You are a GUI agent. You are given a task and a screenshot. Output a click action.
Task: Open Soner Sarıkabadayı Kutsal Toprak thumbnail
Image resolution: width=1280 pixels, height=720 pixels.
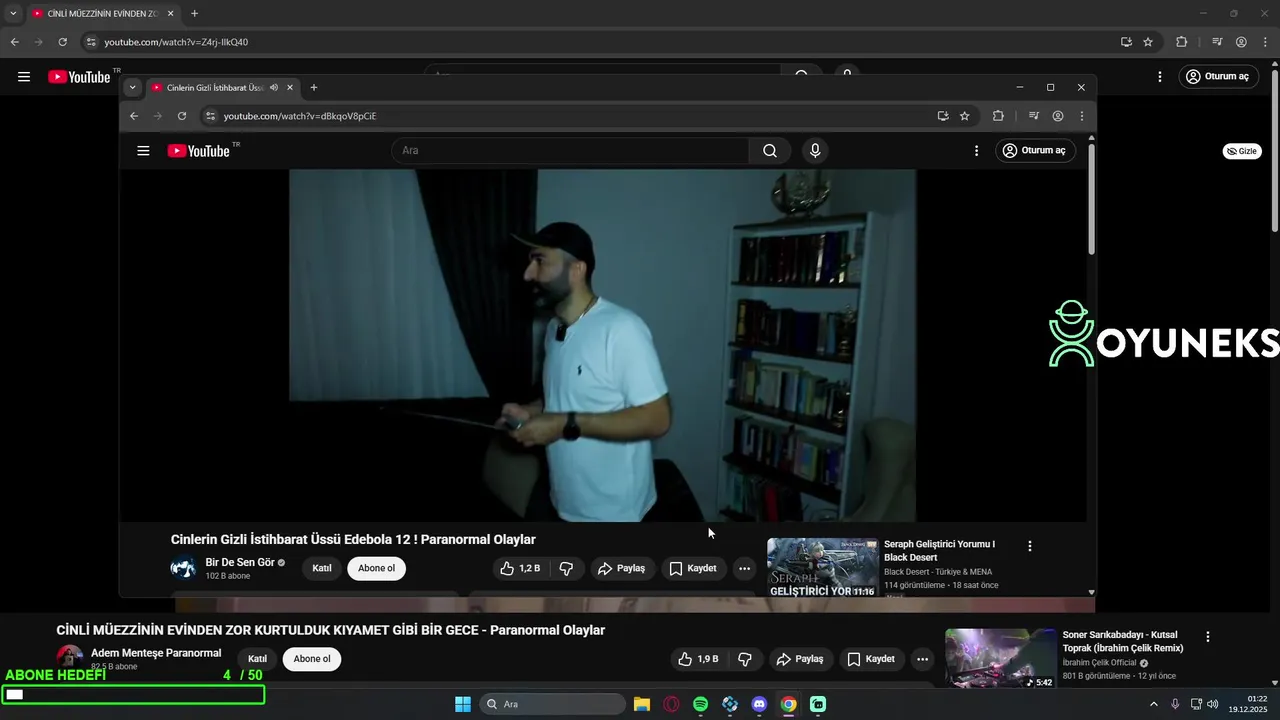click(1000, 658)
